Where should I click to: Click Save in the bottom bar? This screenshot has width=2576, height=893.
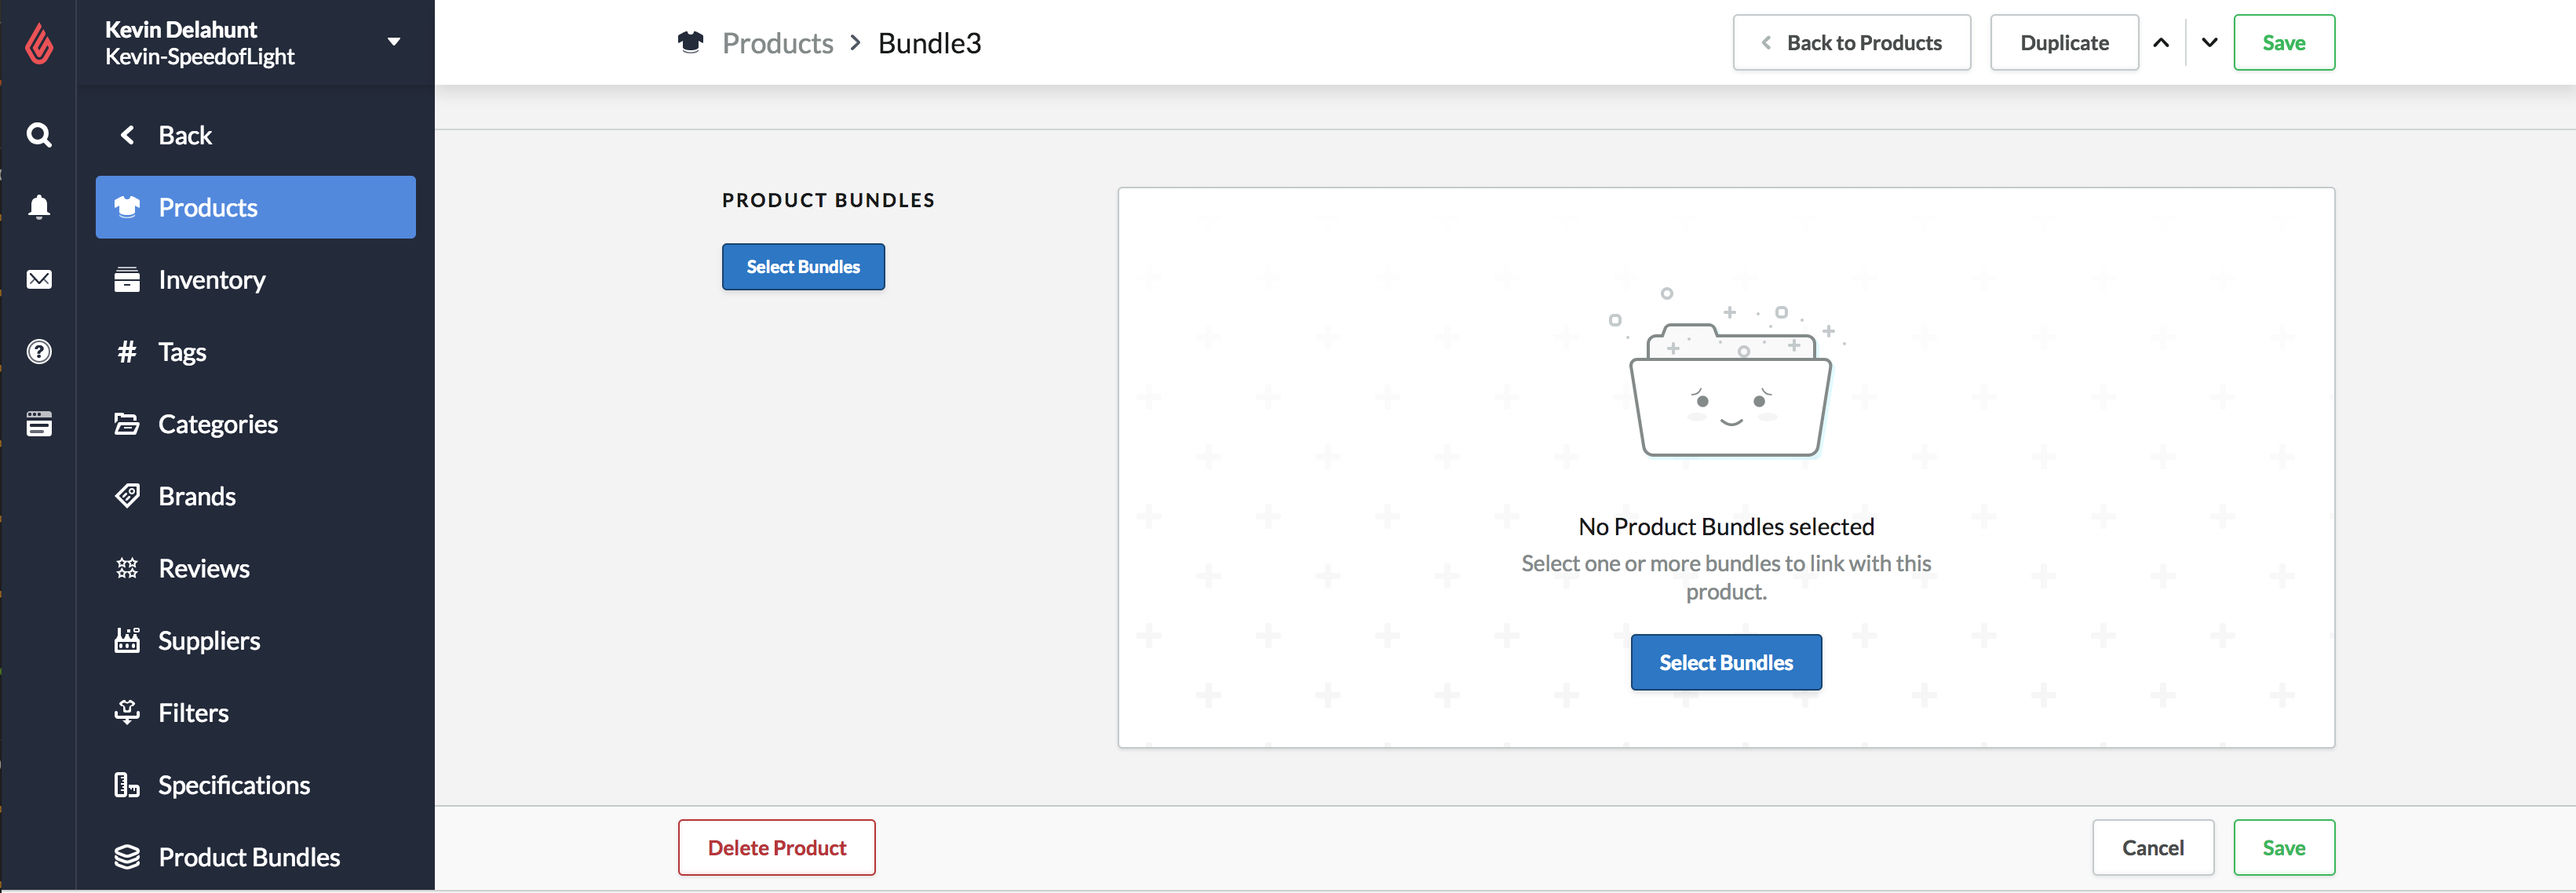coord(2284,847)
